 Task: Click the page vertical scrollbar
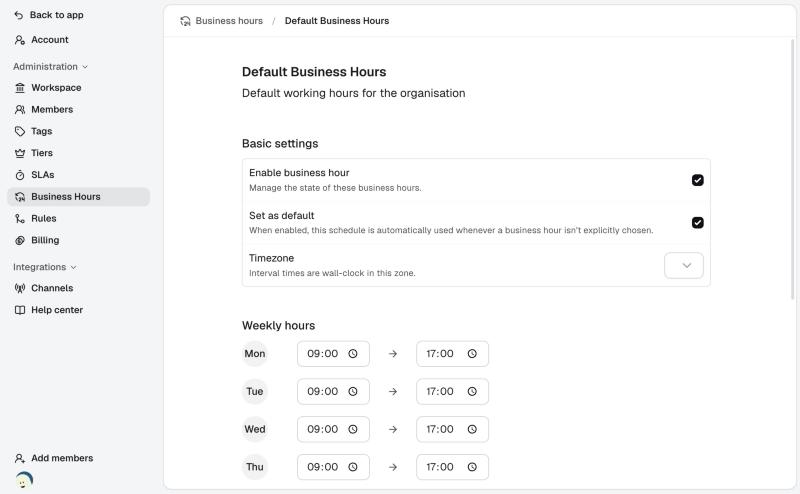click(792, 168)
